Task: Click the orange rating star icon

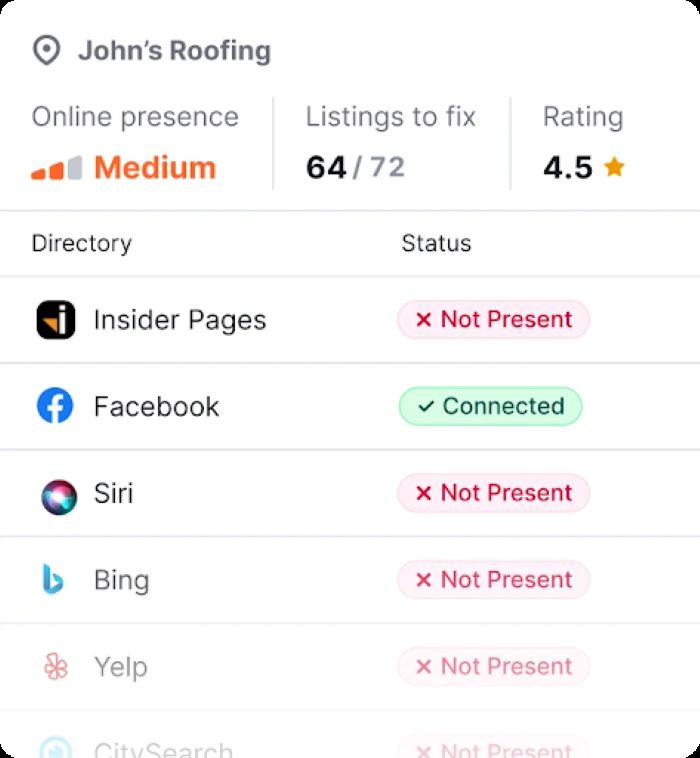Action: 614,167
